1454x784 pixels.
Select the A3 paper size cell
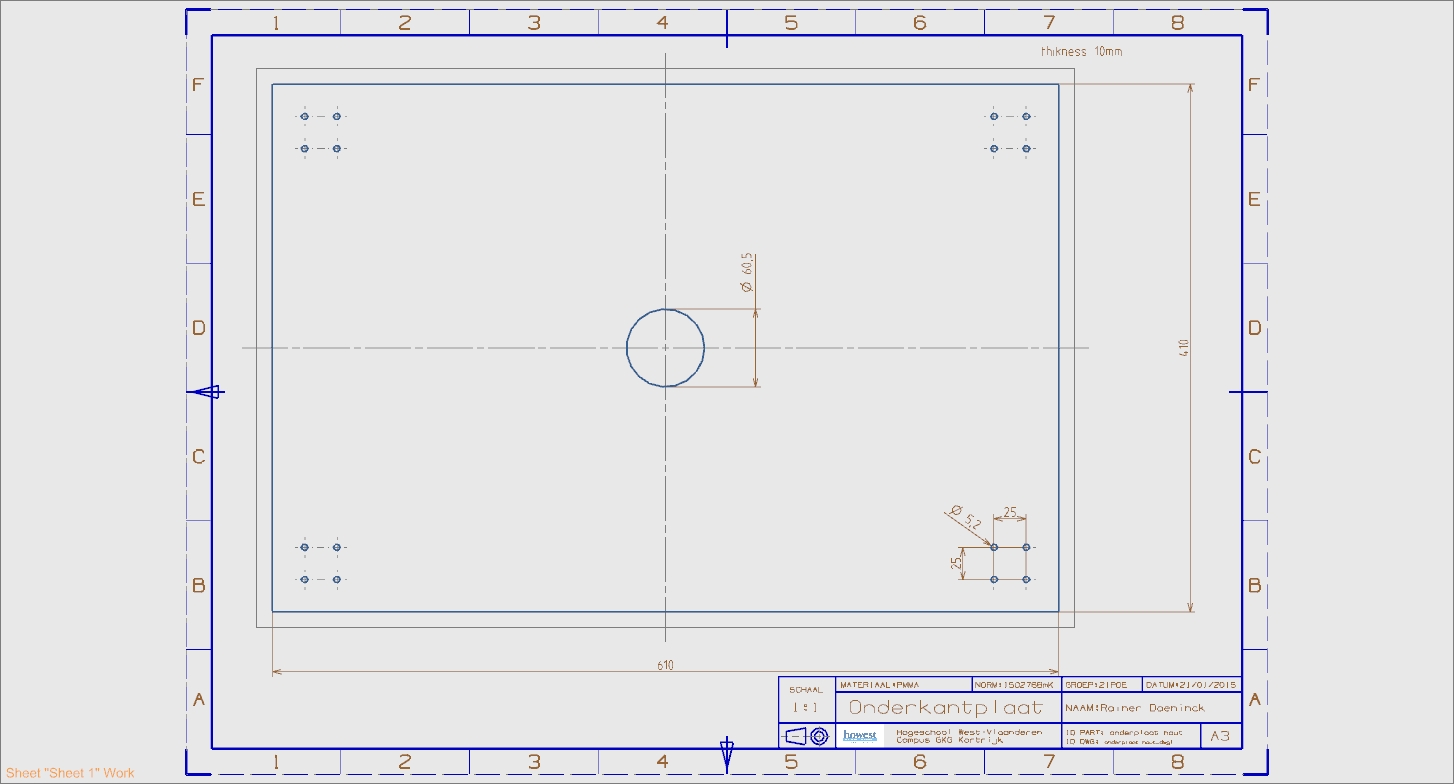[1220, 736]
